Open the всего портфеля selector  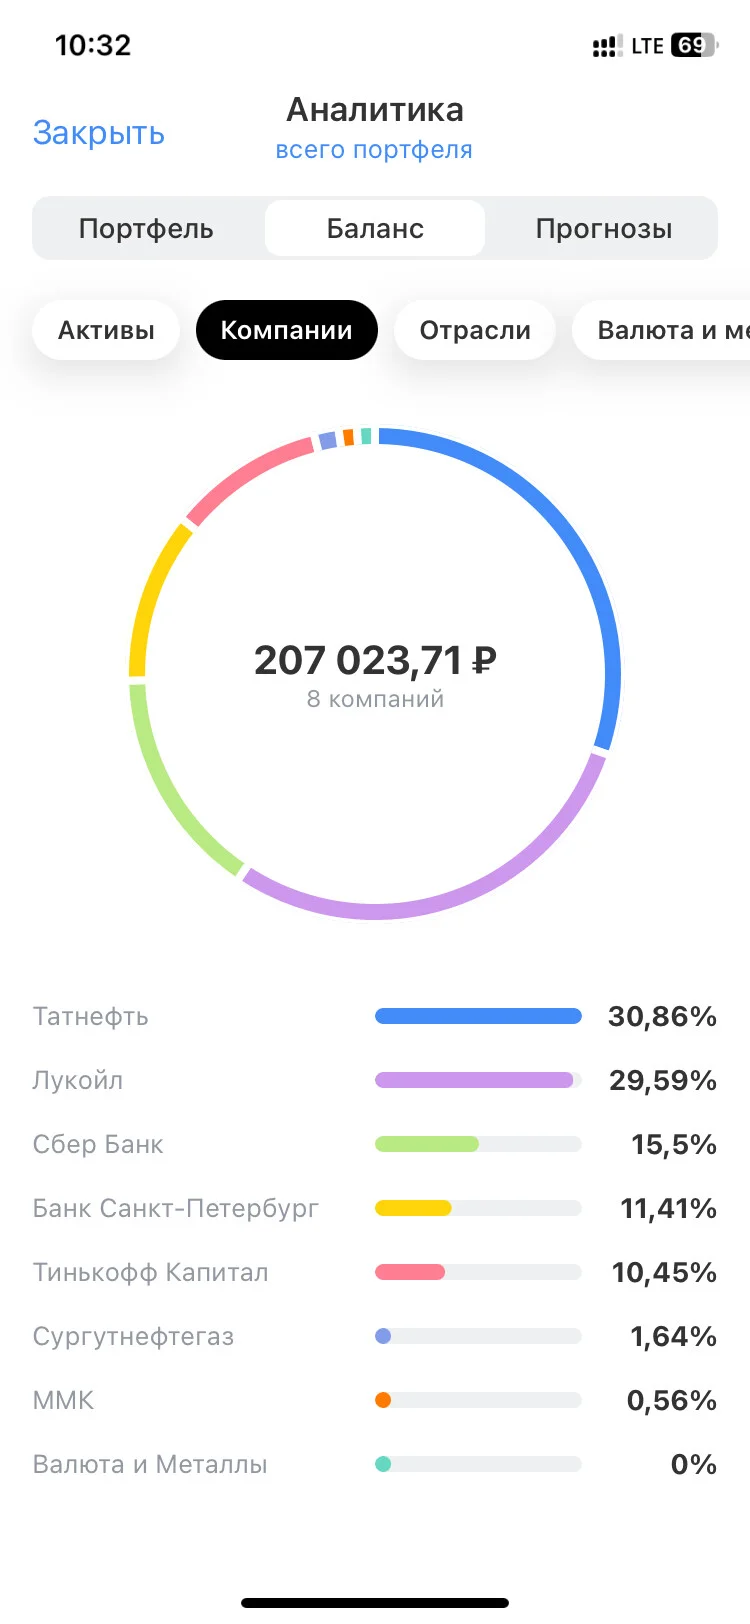tap(374, 150)
